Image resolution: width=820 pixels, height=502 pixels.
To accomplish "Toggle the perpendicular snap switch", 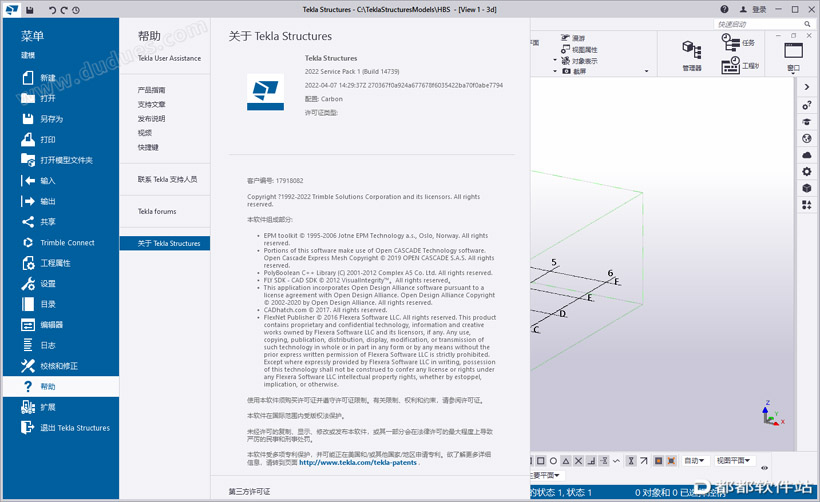I will click(591, 461).
